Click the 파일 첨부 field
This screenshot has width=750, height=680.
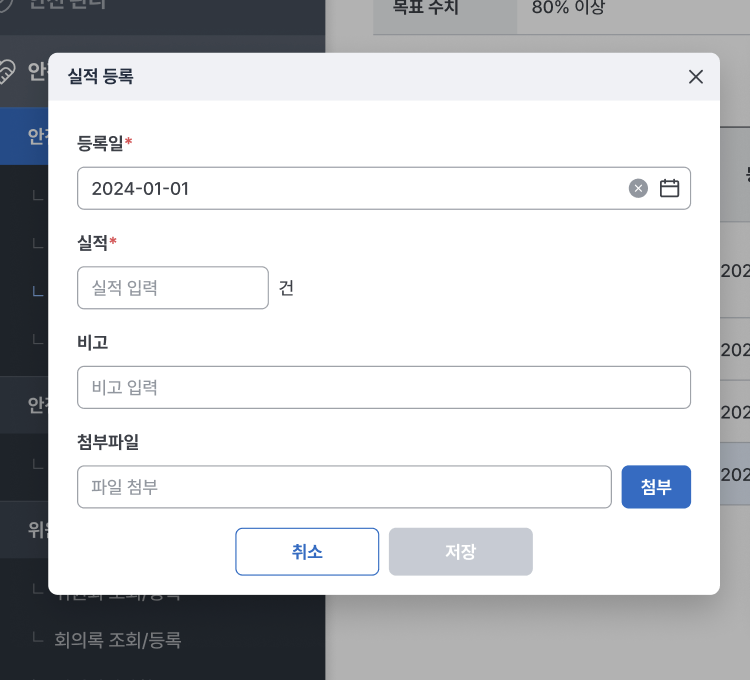pyautogui.click(x=344, y=487)
